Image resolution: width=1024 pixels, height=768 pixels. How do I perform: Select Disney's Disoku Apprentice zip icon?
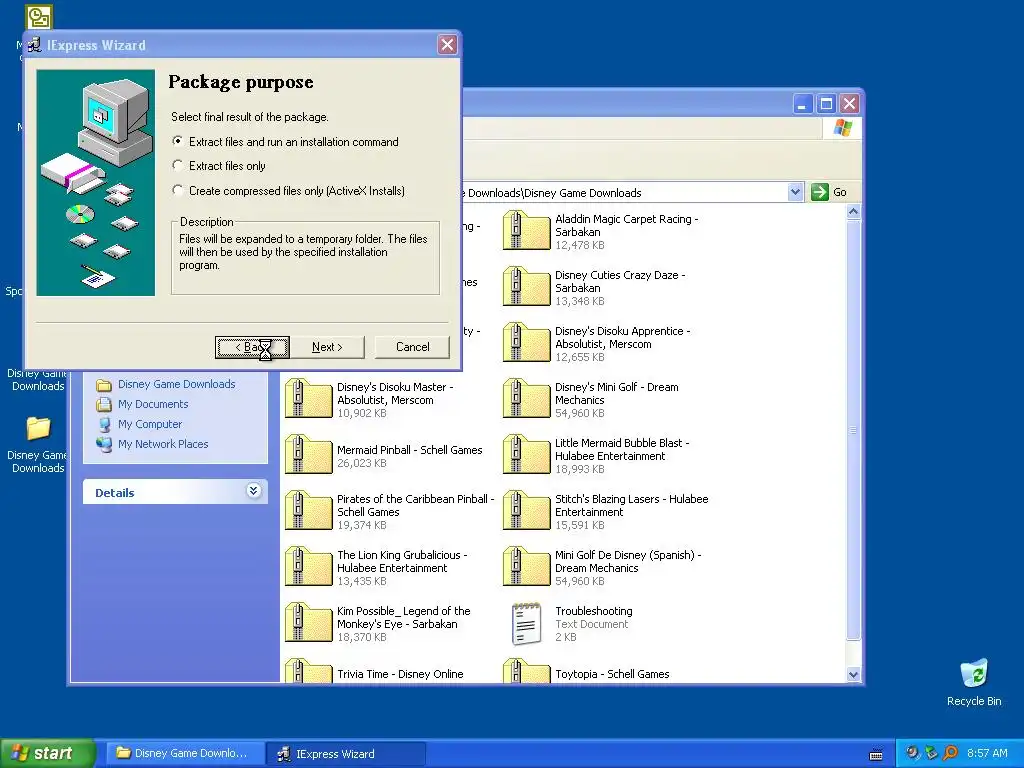[x=526, y=343]
